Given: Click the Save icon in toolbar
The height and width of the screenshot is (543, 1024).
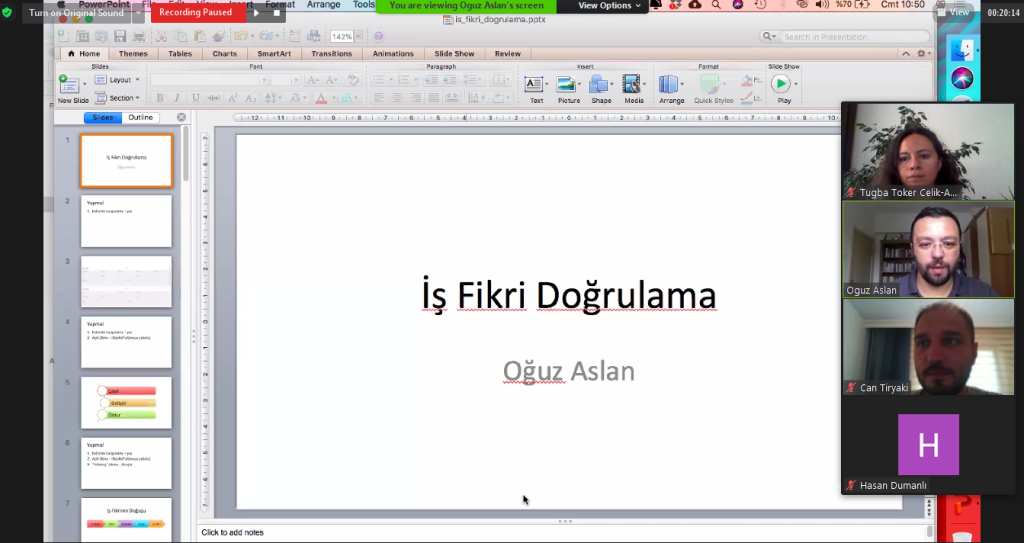Looking at the screenshot, I should point(122,36).
